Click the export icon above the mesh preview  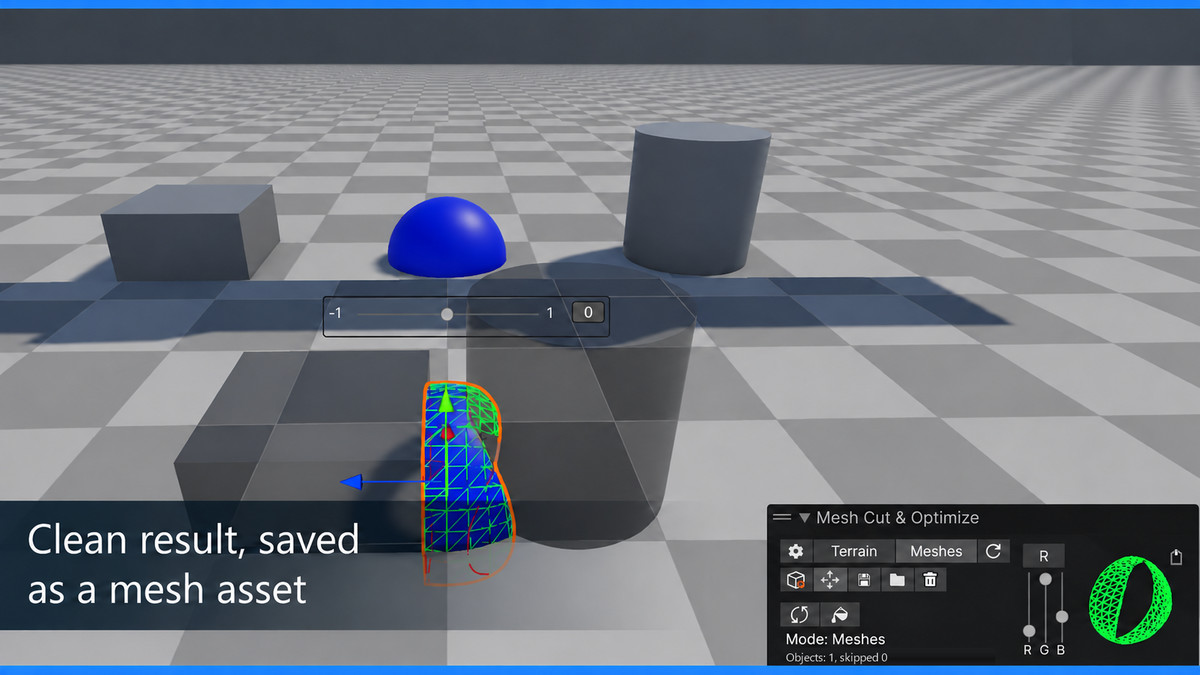(x=1177, y=555)
